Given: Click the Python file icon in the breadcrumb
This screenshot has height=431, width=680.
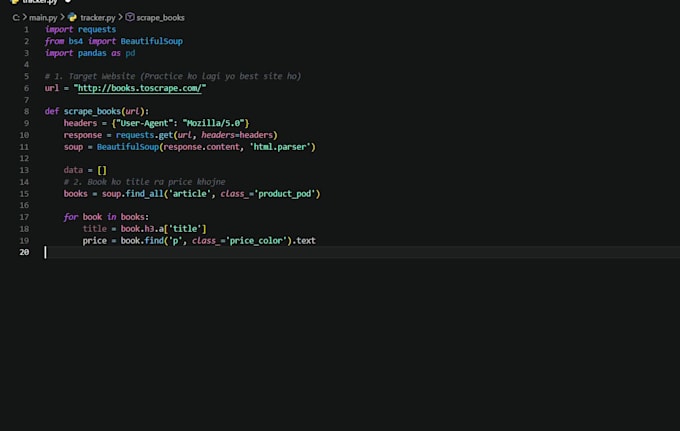Looking at the screenshot, I should click(x=72, y=17).
